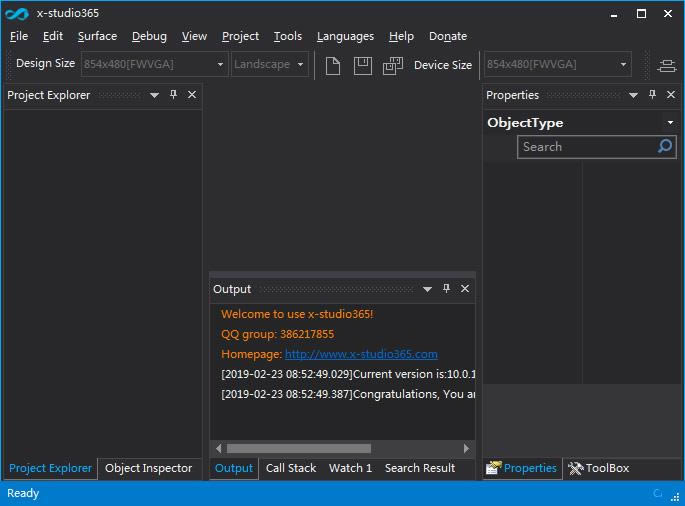Open the Project menu
Screen dimensions: 685x506
[x=240, y=36]
